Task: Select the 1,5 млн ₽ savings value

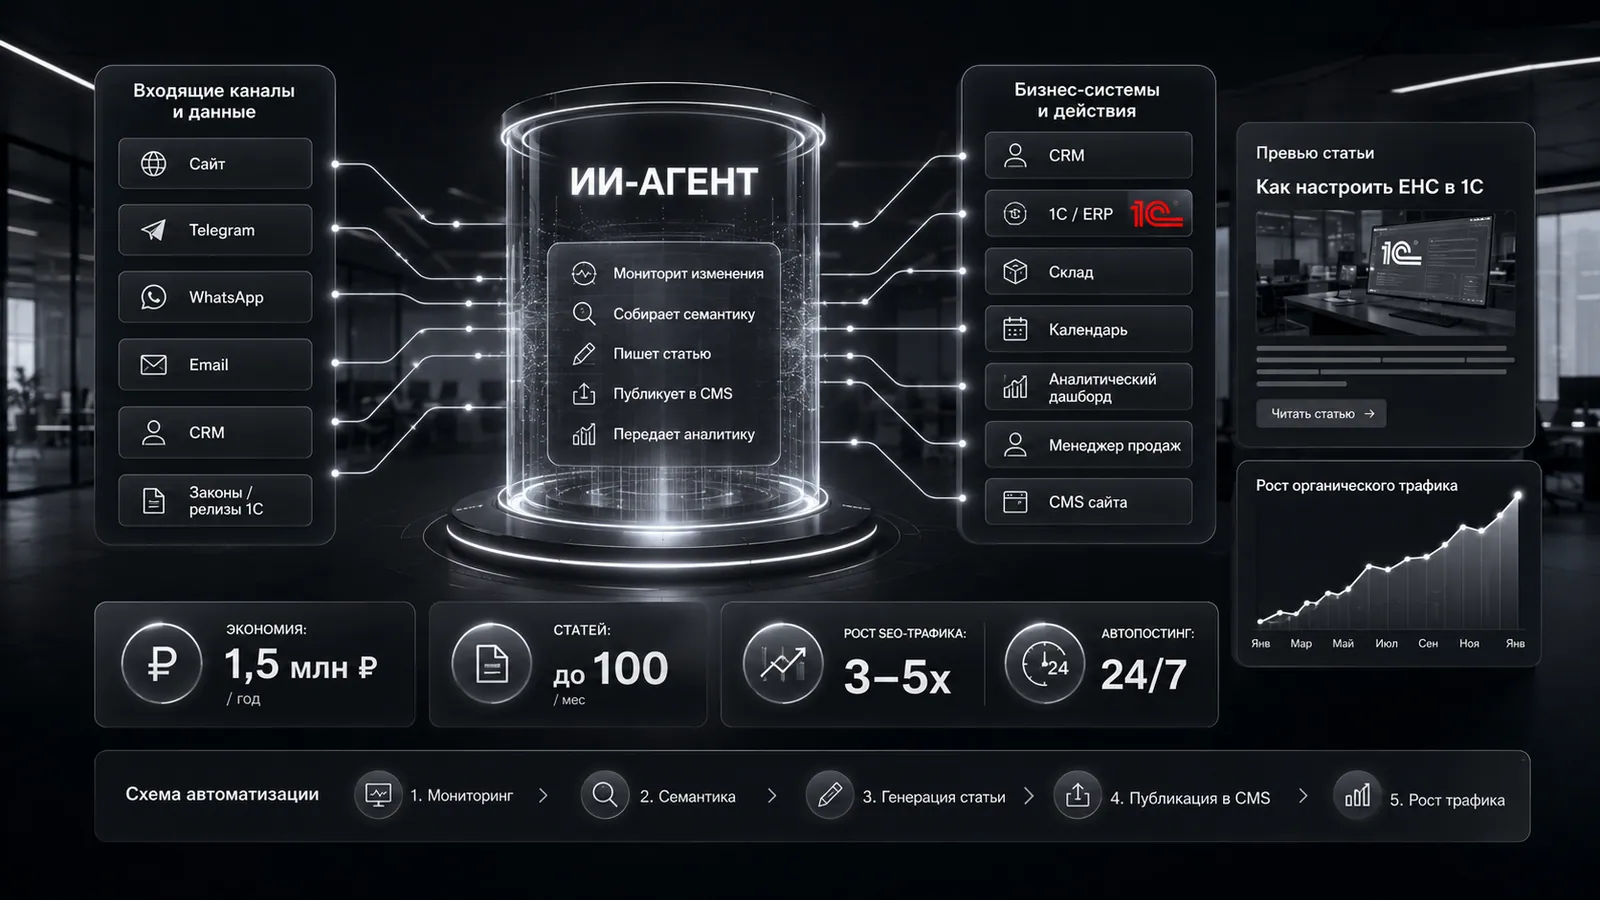Action: [x=300, y=665]
